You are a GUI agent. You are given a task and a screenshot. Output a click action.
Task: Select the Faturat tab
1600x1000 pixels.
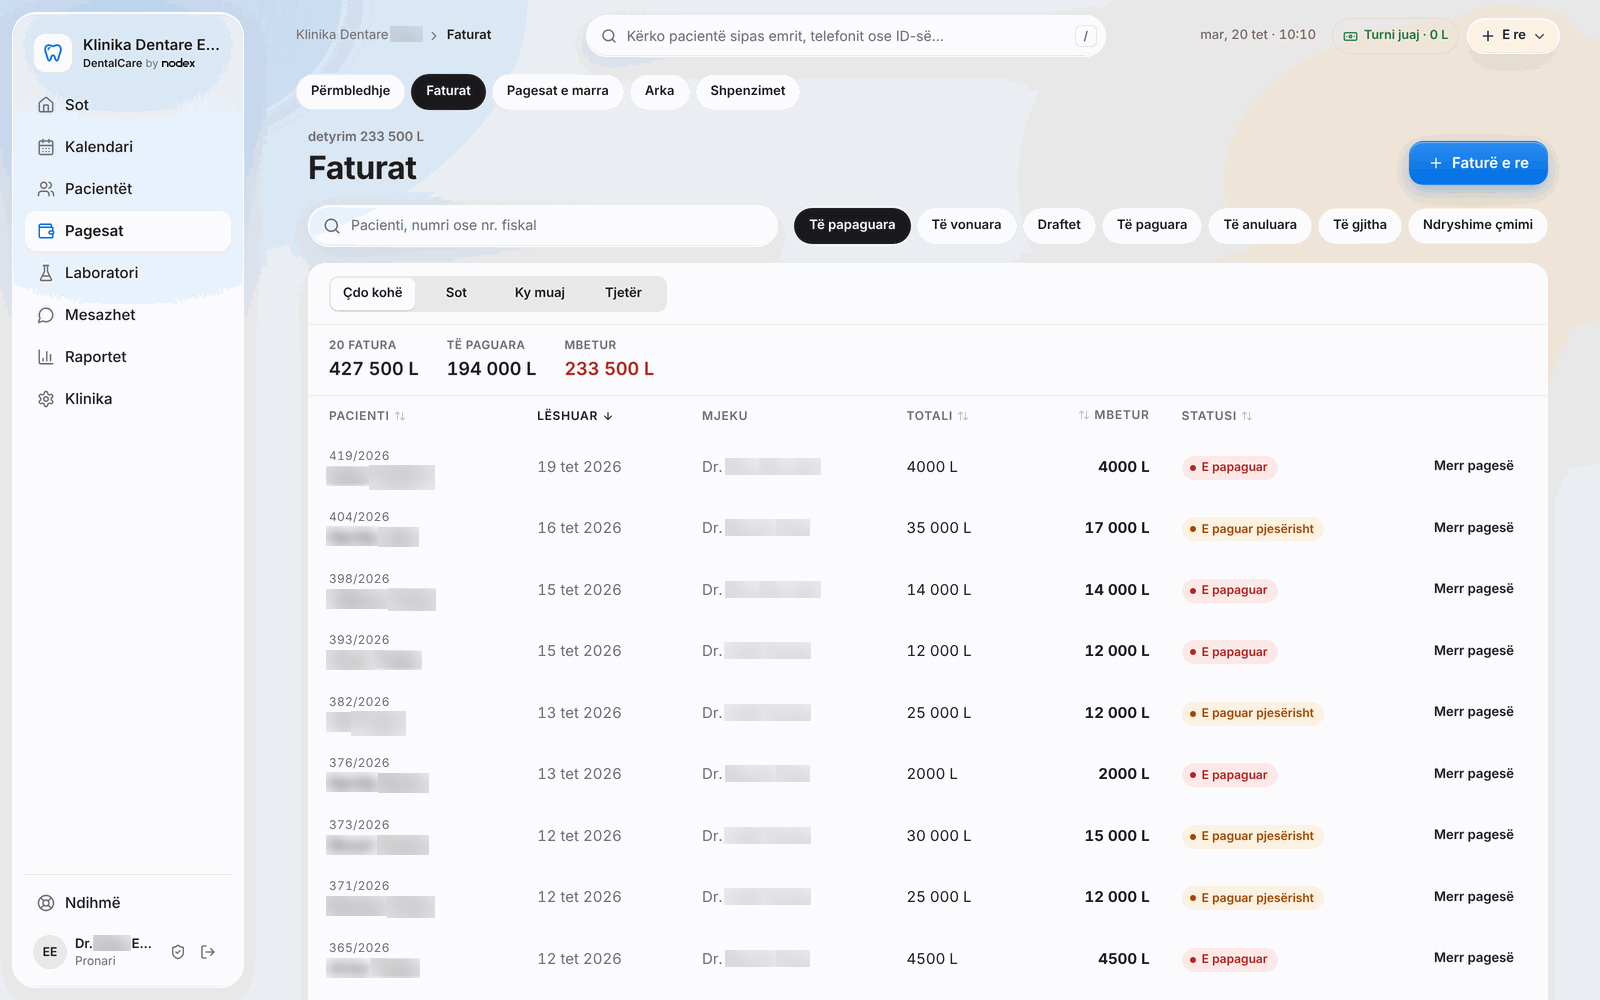(448, 91)
